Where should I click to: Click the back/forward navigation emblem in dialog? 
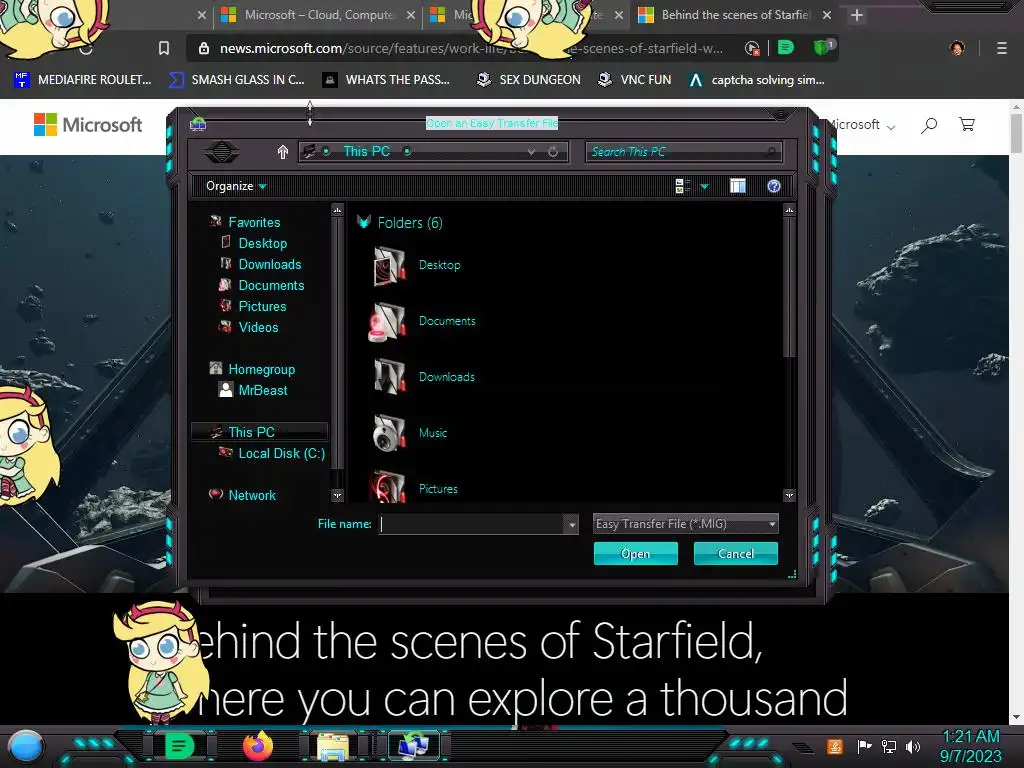point(222,152)
